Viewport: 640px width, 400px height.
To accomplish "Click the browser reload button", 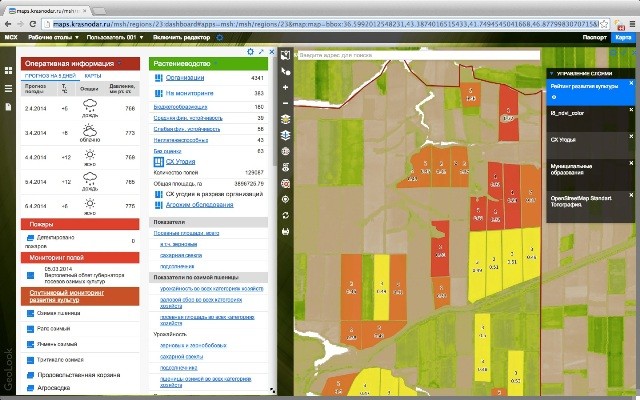I will click(33, 24).
